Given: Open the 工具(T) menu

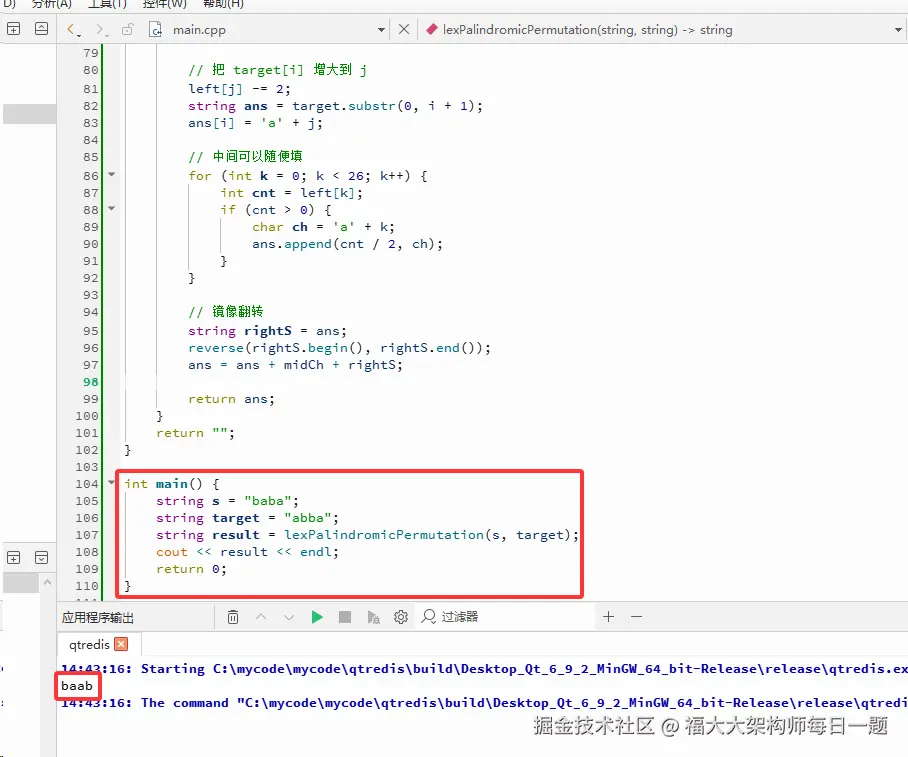Looking at the screenshot, I should point(107,4).
